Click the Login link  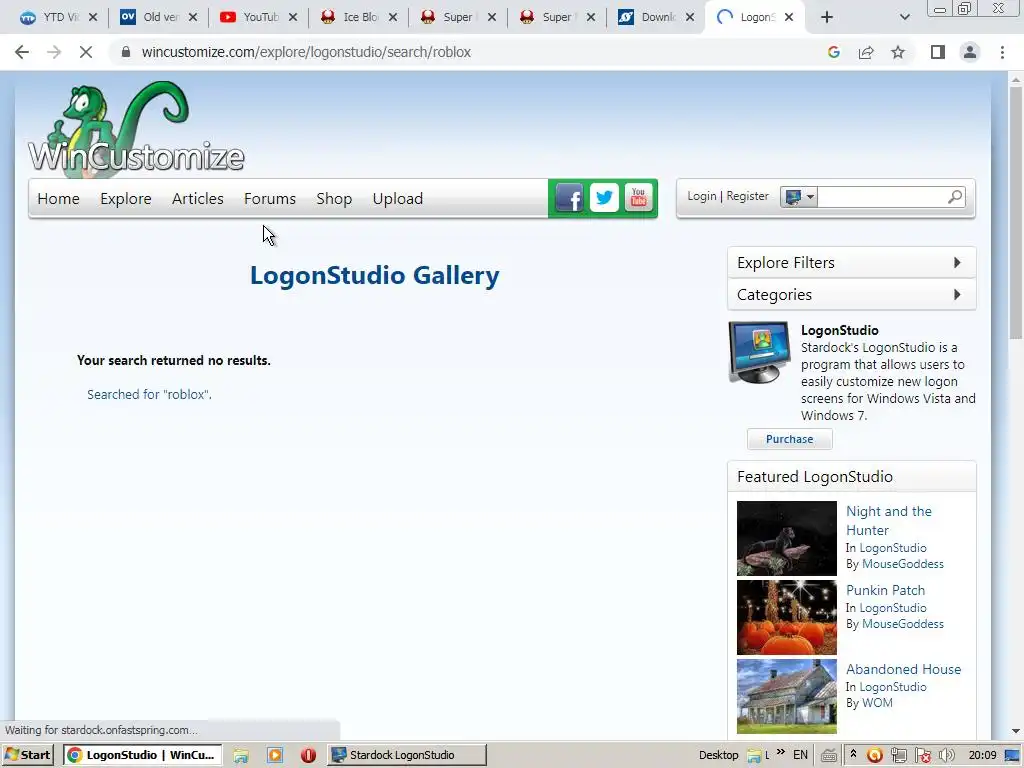pyautogui.click(x=701, y=196)
